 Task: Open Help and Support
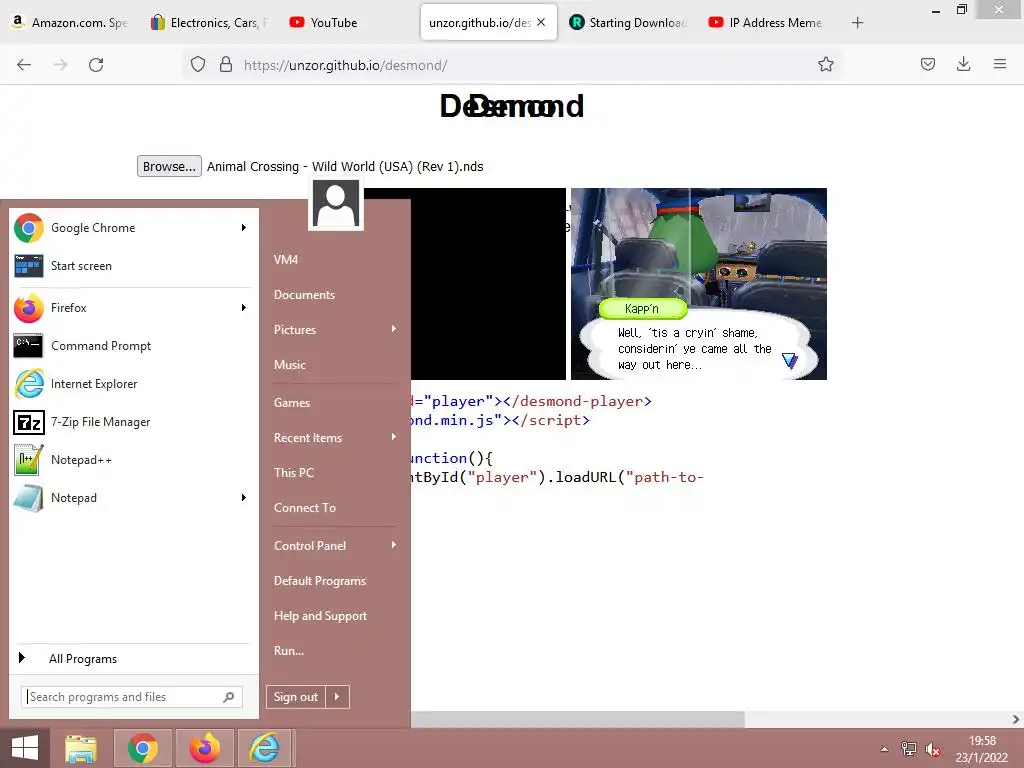click(321, 616)
